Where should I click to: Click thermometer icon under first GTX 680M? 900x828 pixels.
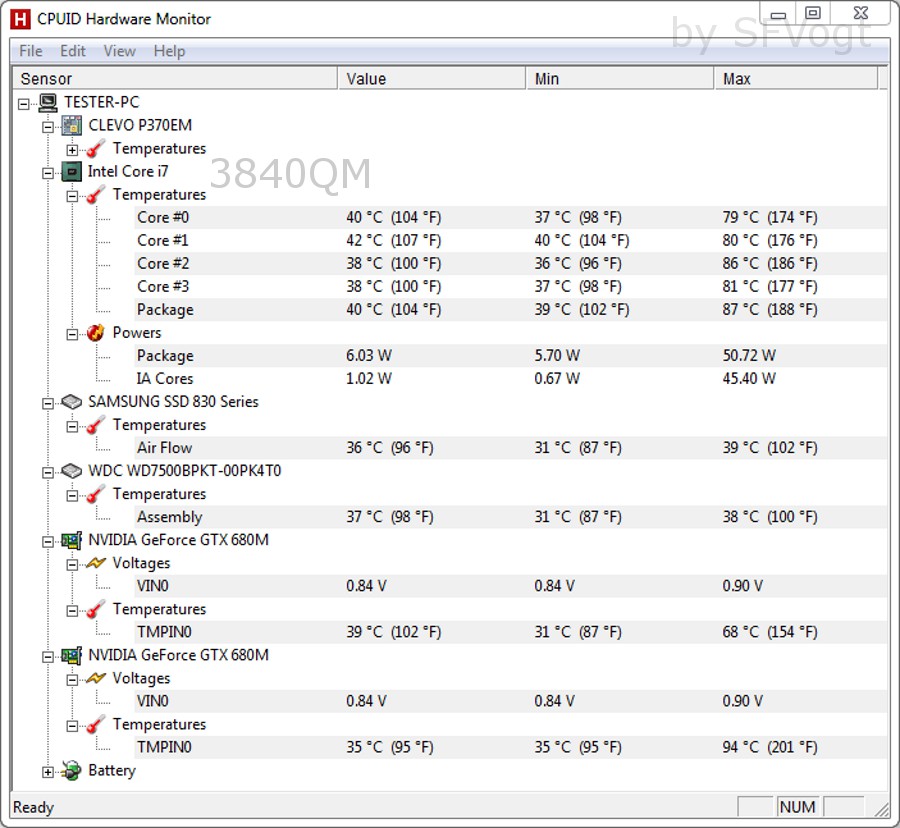(x=96, y=609)
